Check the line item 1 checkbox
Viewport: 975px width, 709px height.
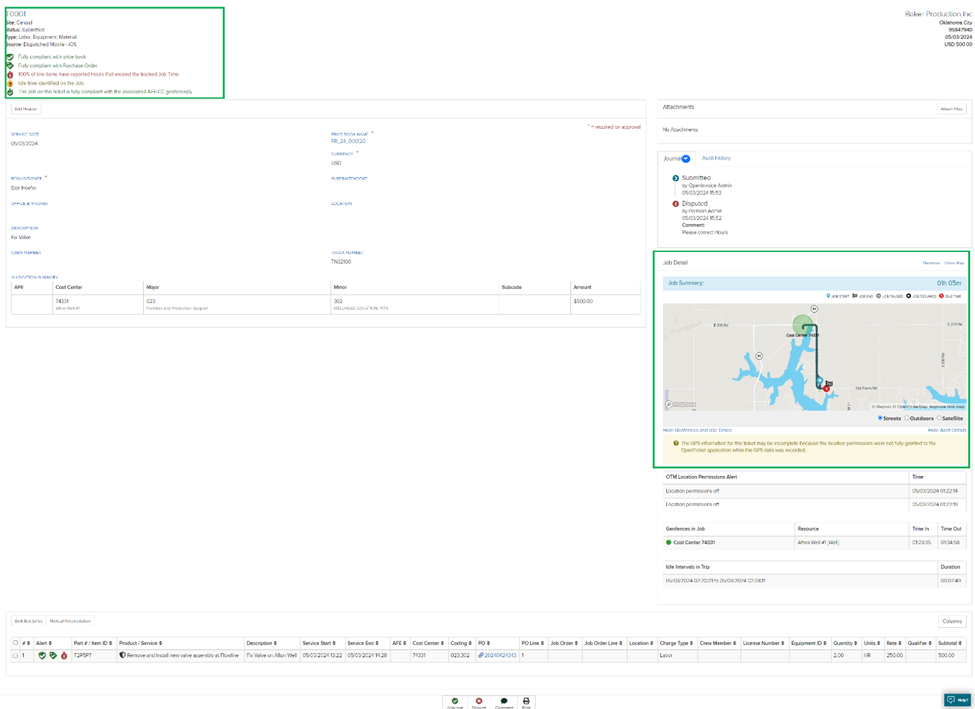pos(15,656)
